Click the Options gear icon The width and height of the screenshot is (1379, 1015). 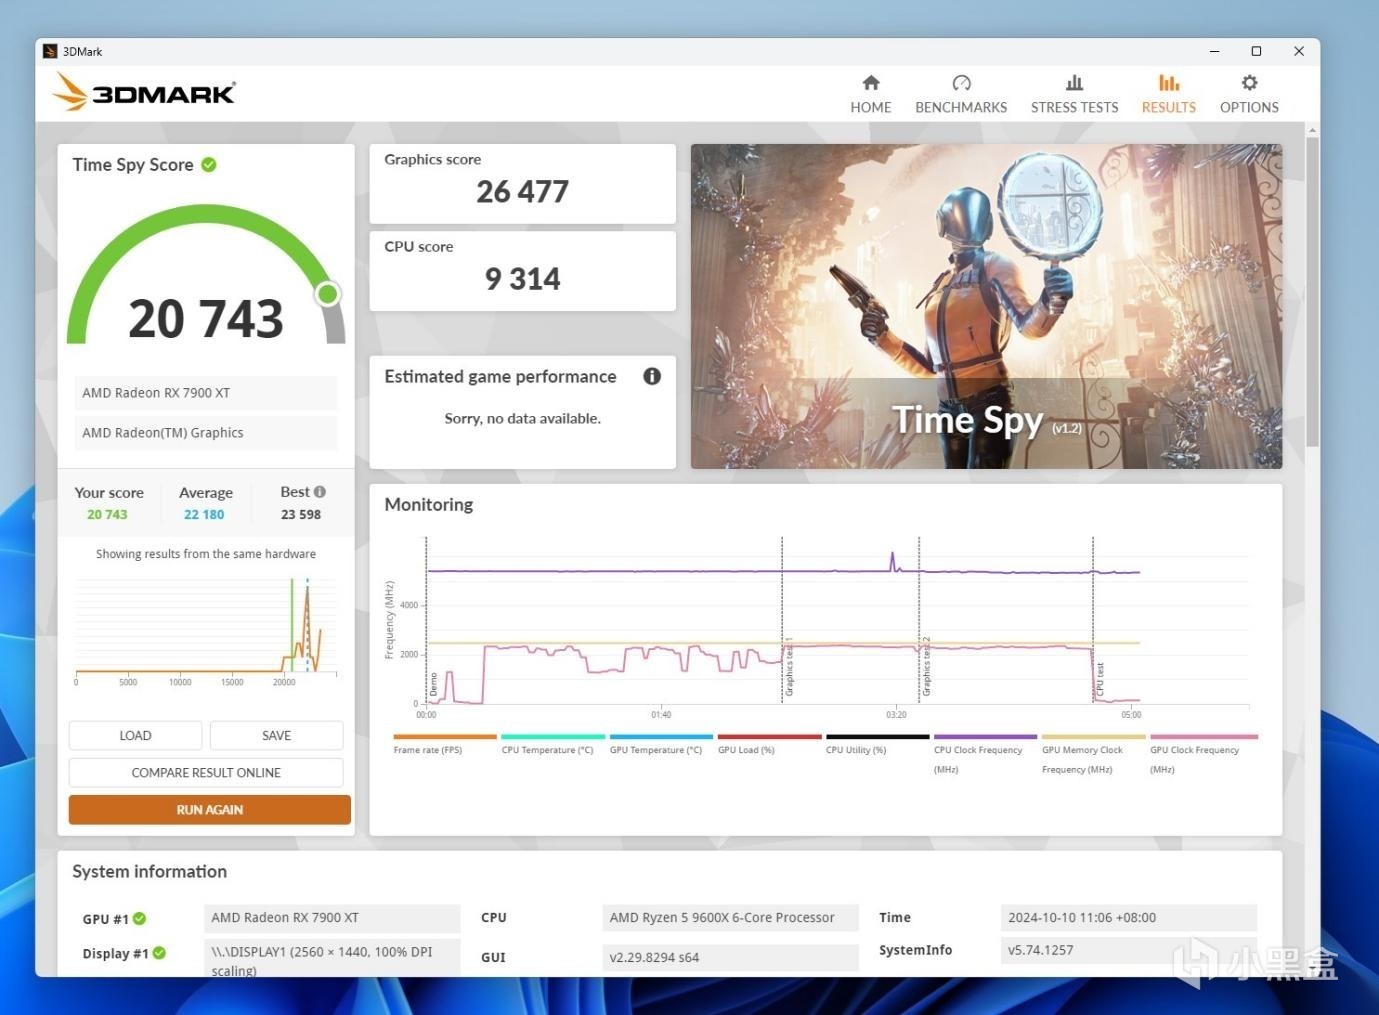[x=1249, y=83]
